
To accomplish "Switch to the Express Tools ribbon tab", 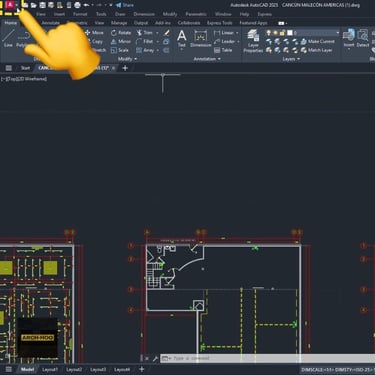I will pos(220,23).
